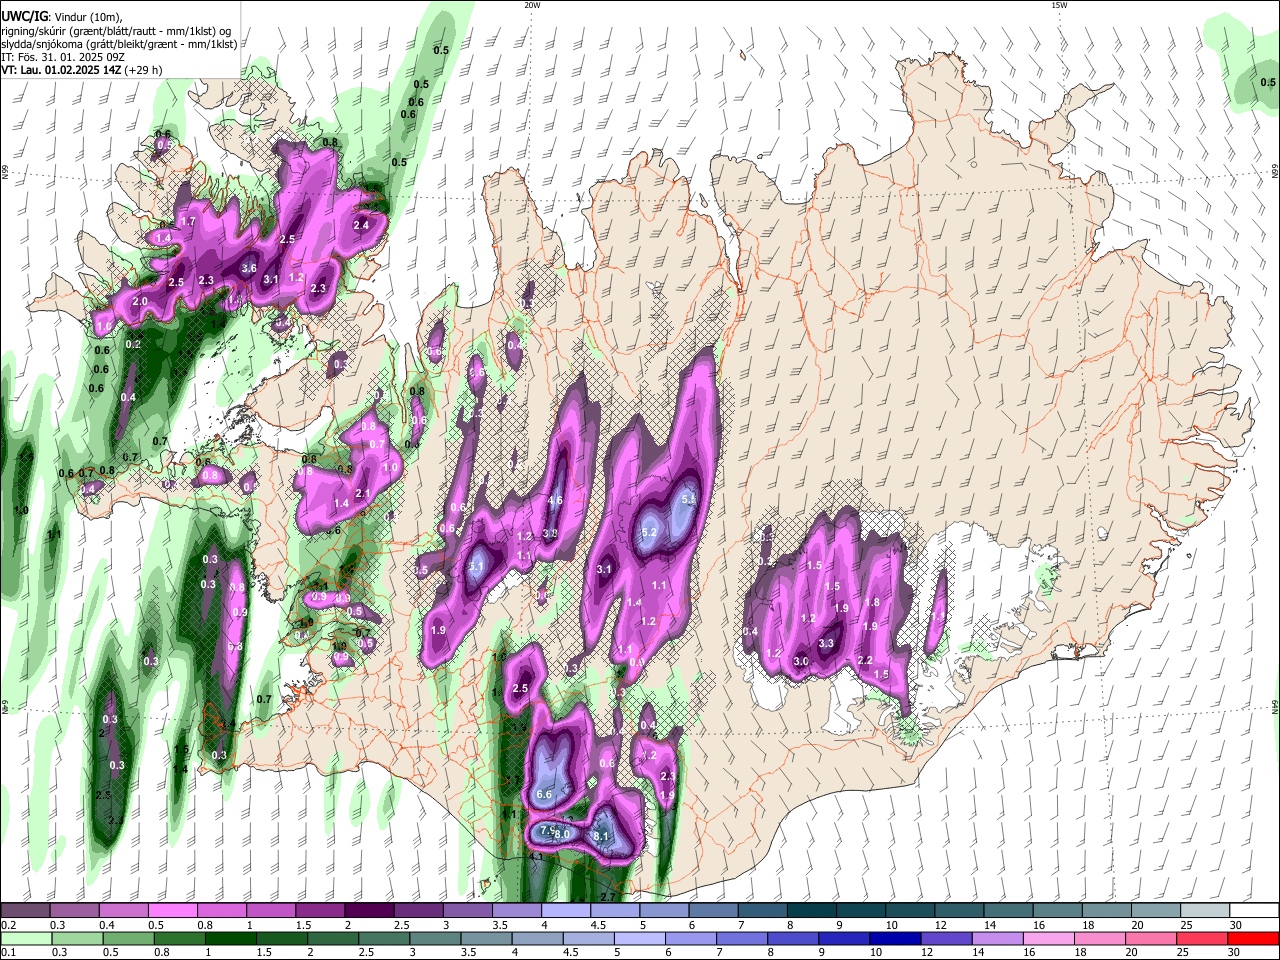Screen dimensions: 1280x960
Task: Click the darkest green 1 mm rain legend swatch
Action: (x=229, y=938)
